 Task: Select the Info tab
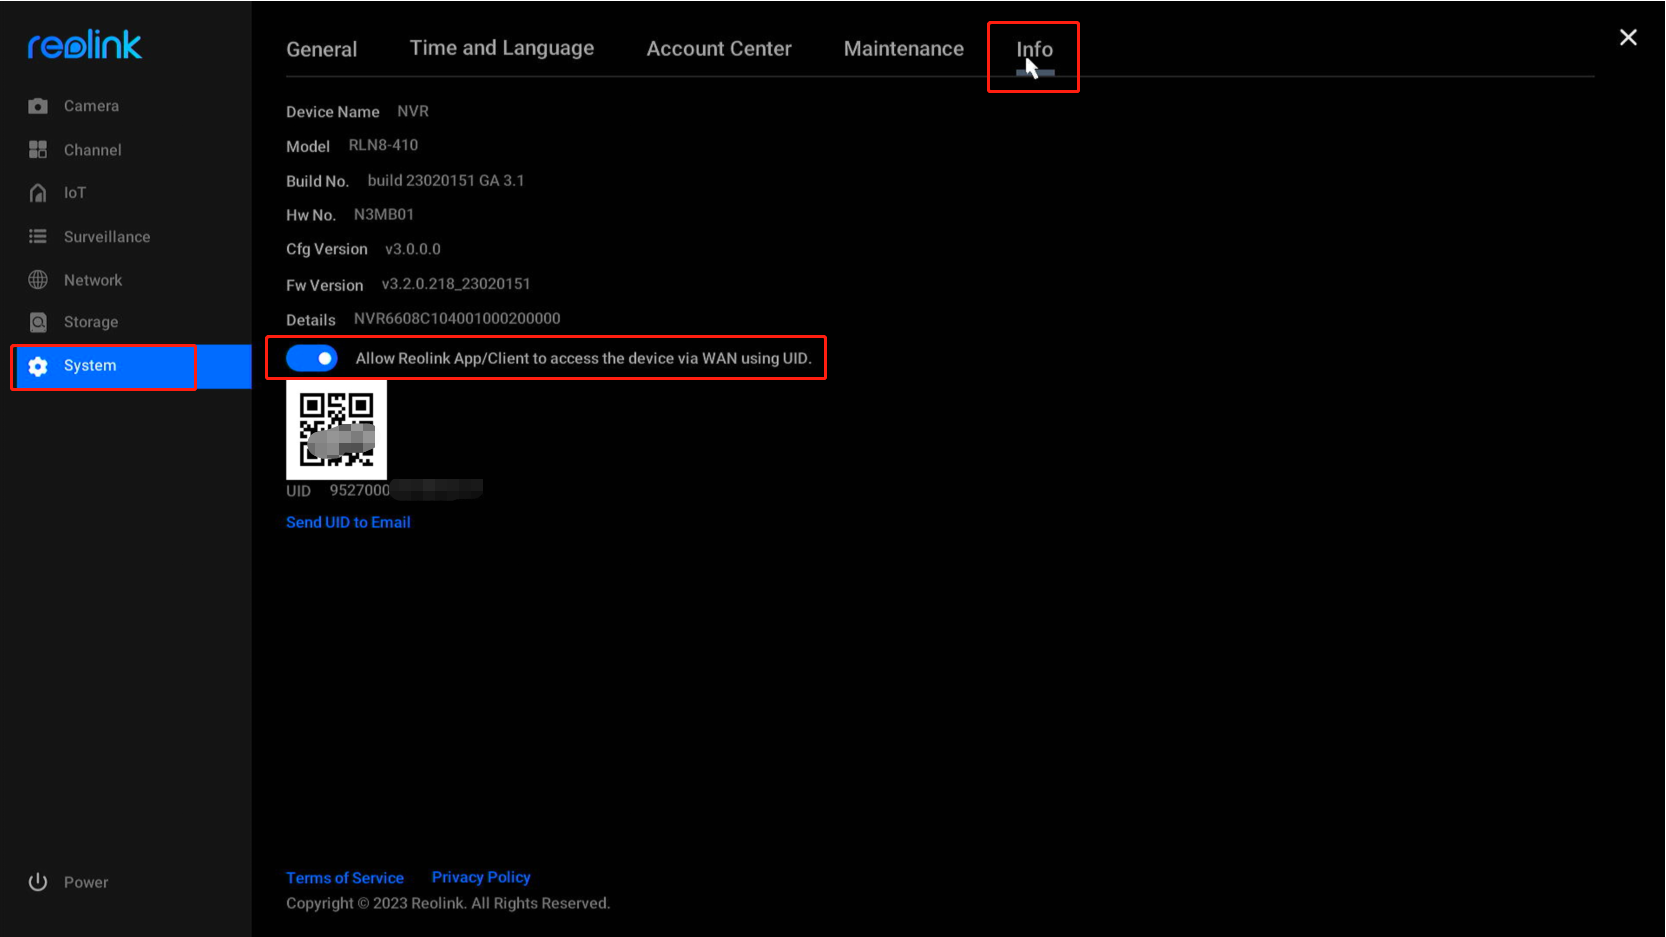click(x=1035, y=49)
